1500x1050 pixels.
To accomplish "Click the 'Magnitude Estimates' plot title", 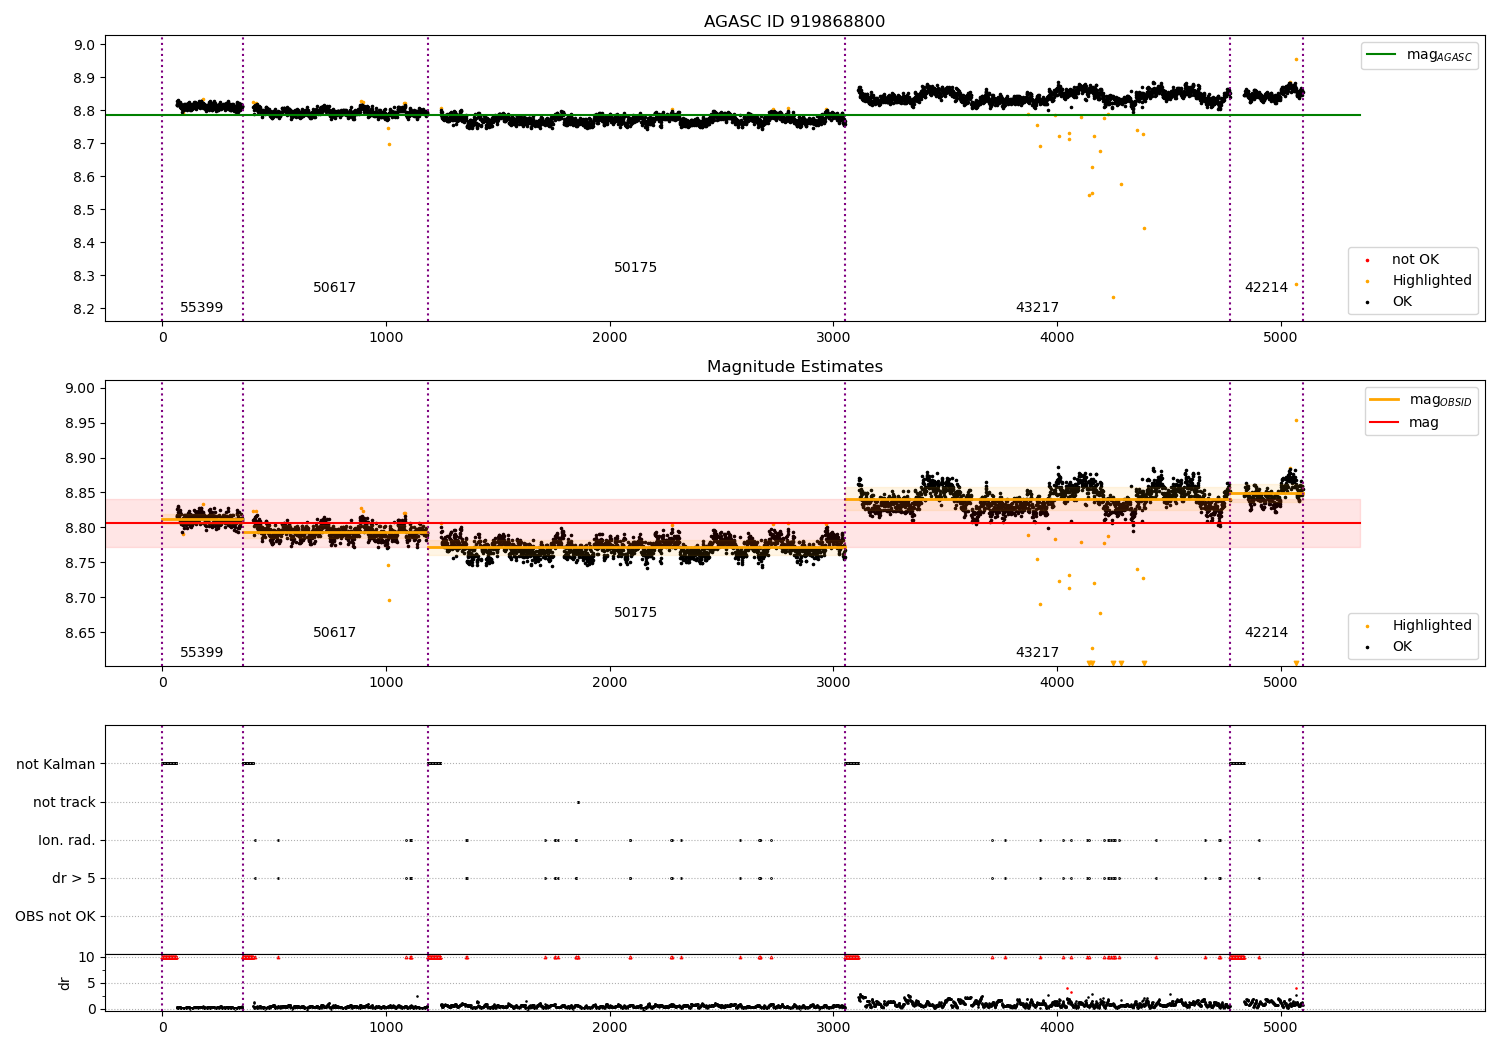I will click(794, 367).
